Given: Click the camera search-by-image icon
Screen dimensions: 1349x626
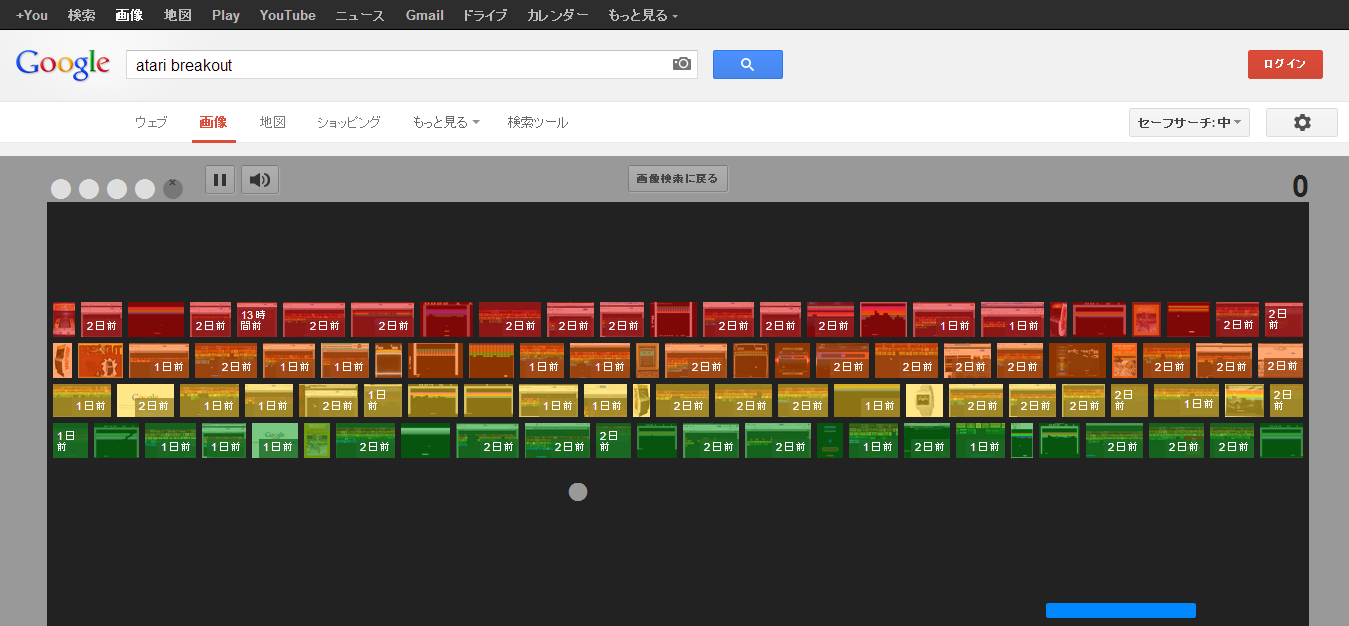Looking at the screenshot, I should pyautogui.click(x=682, y=64).
